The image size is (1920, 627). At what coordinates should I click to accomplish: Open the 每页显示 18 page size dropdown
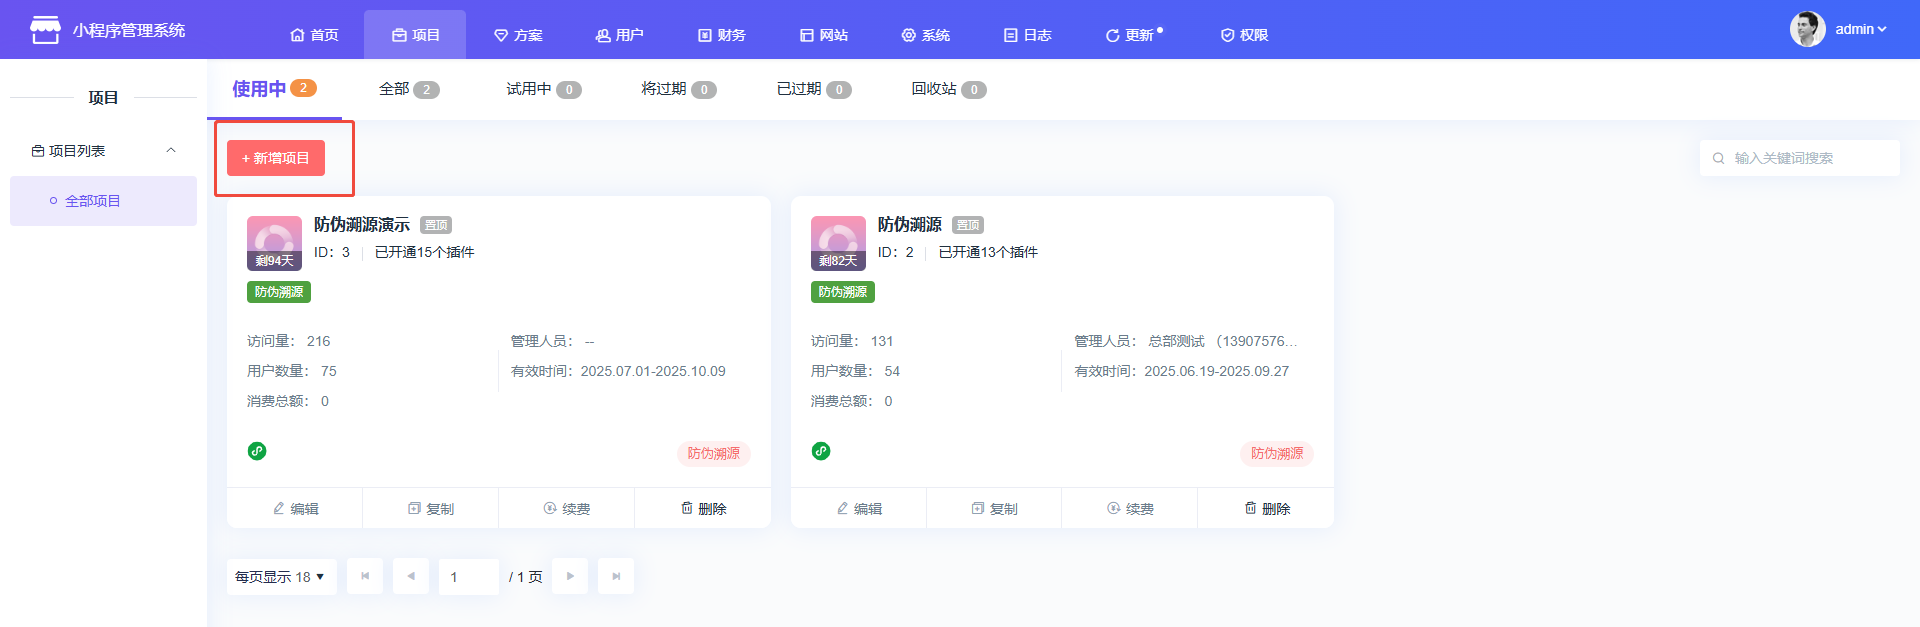pos(280,577)
